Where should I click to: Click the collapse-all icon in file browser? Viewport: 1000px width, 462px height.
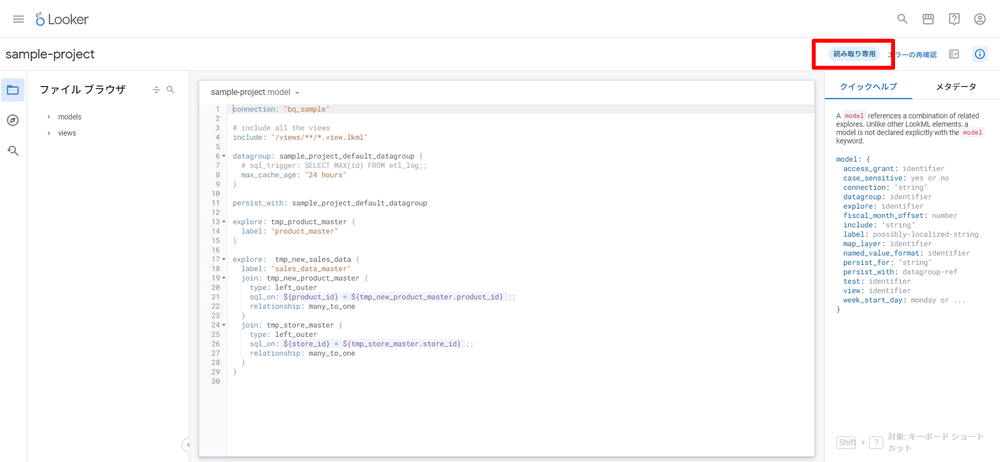point(156,90)
